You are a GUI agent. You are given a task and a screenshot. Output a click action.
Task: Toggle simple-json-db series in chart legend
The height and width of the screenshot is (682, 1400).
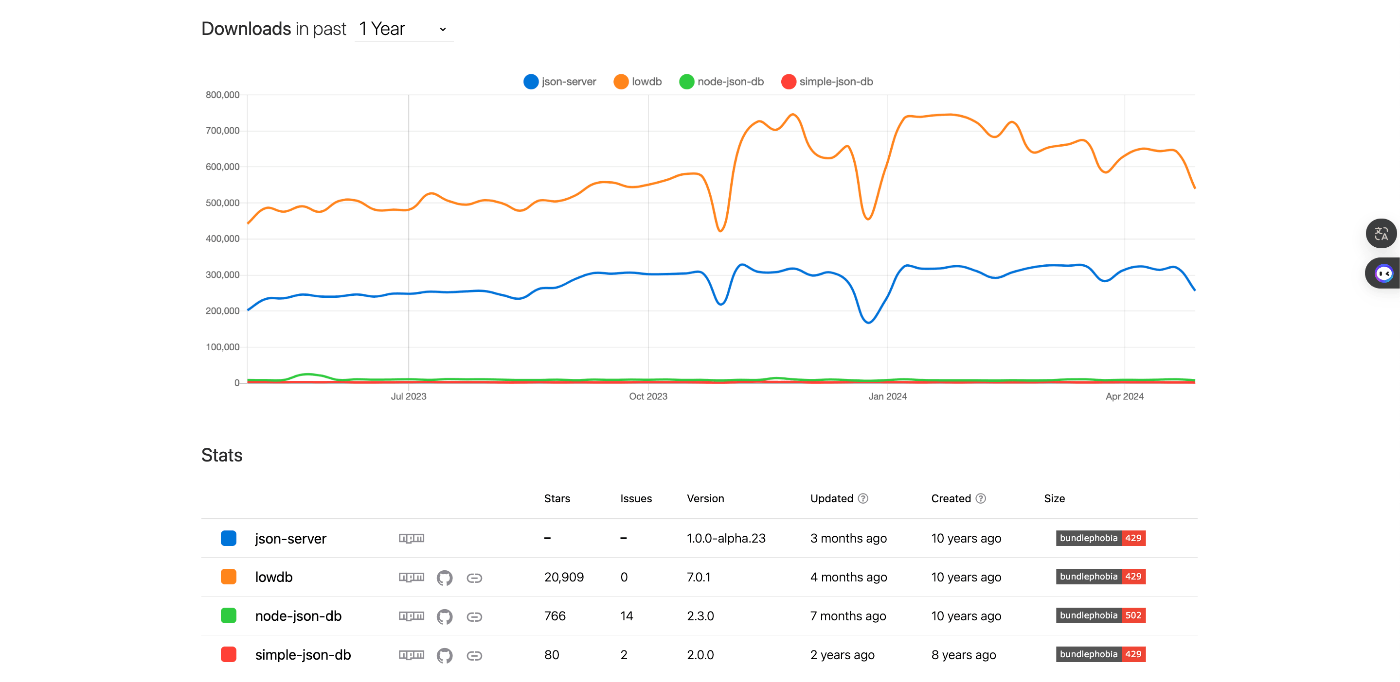pyautogui.click(x=827, y=82)
